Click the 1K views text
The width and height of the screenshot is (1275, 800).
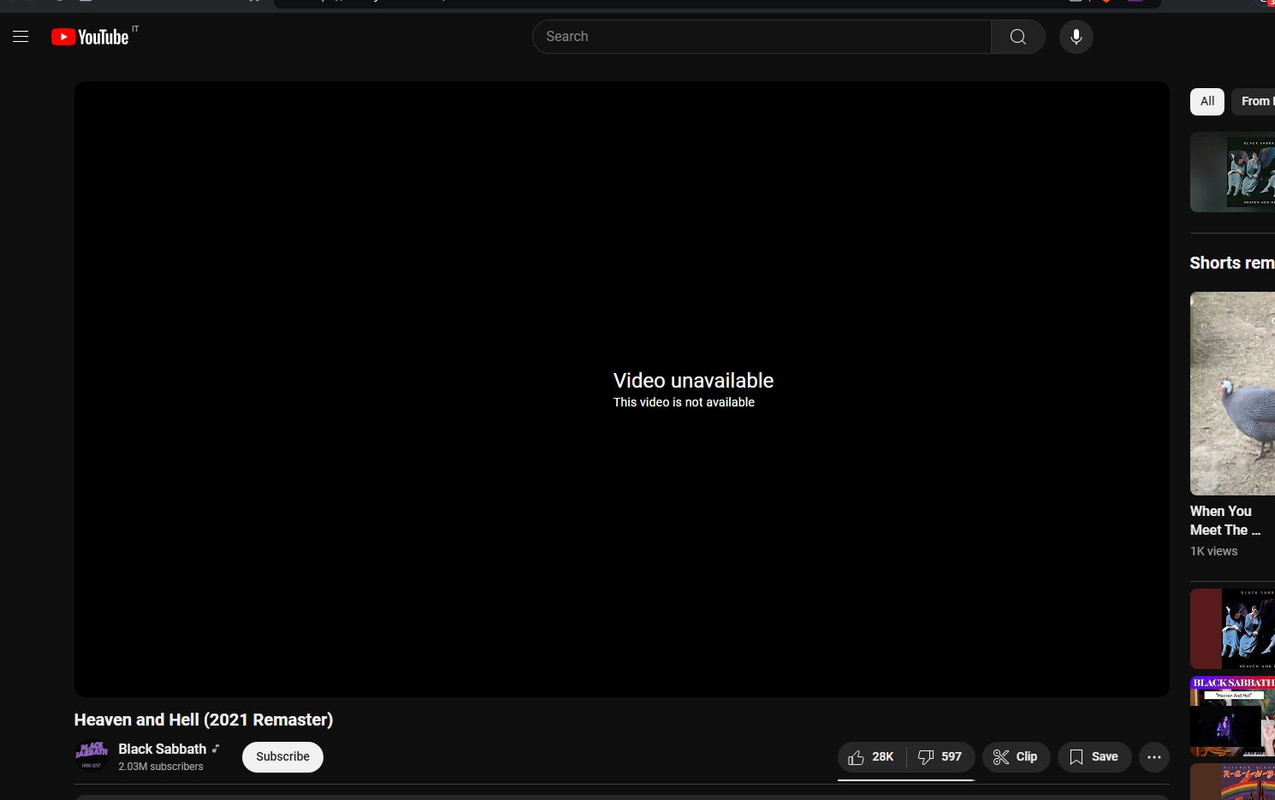[1214, 551]
